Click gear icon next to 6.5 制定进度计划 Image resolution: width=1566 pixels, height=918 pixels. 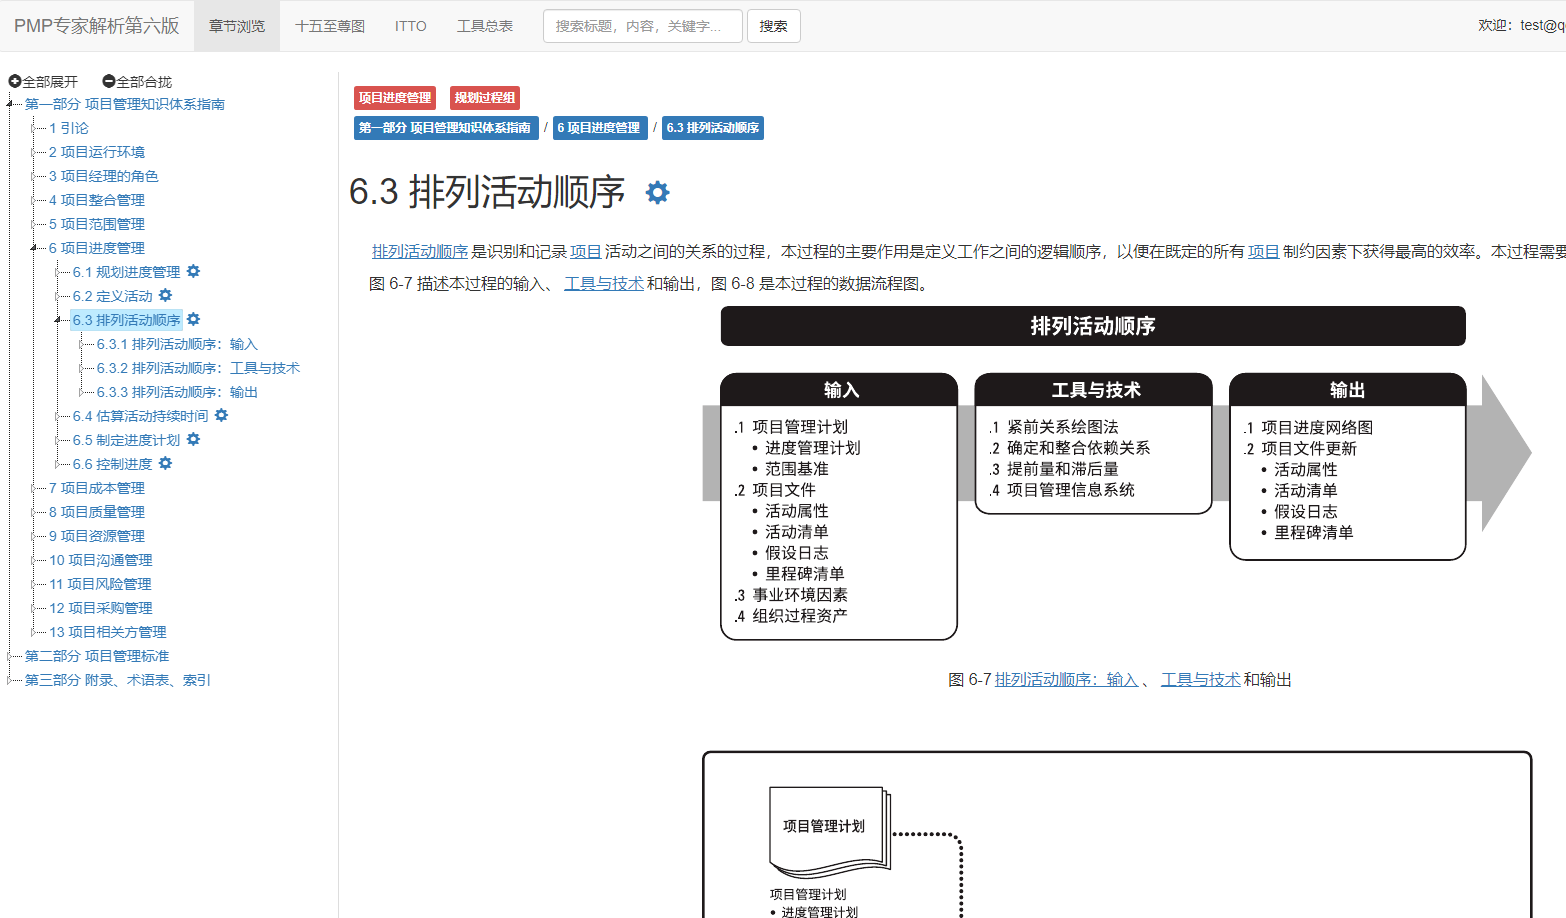point(194,439)
